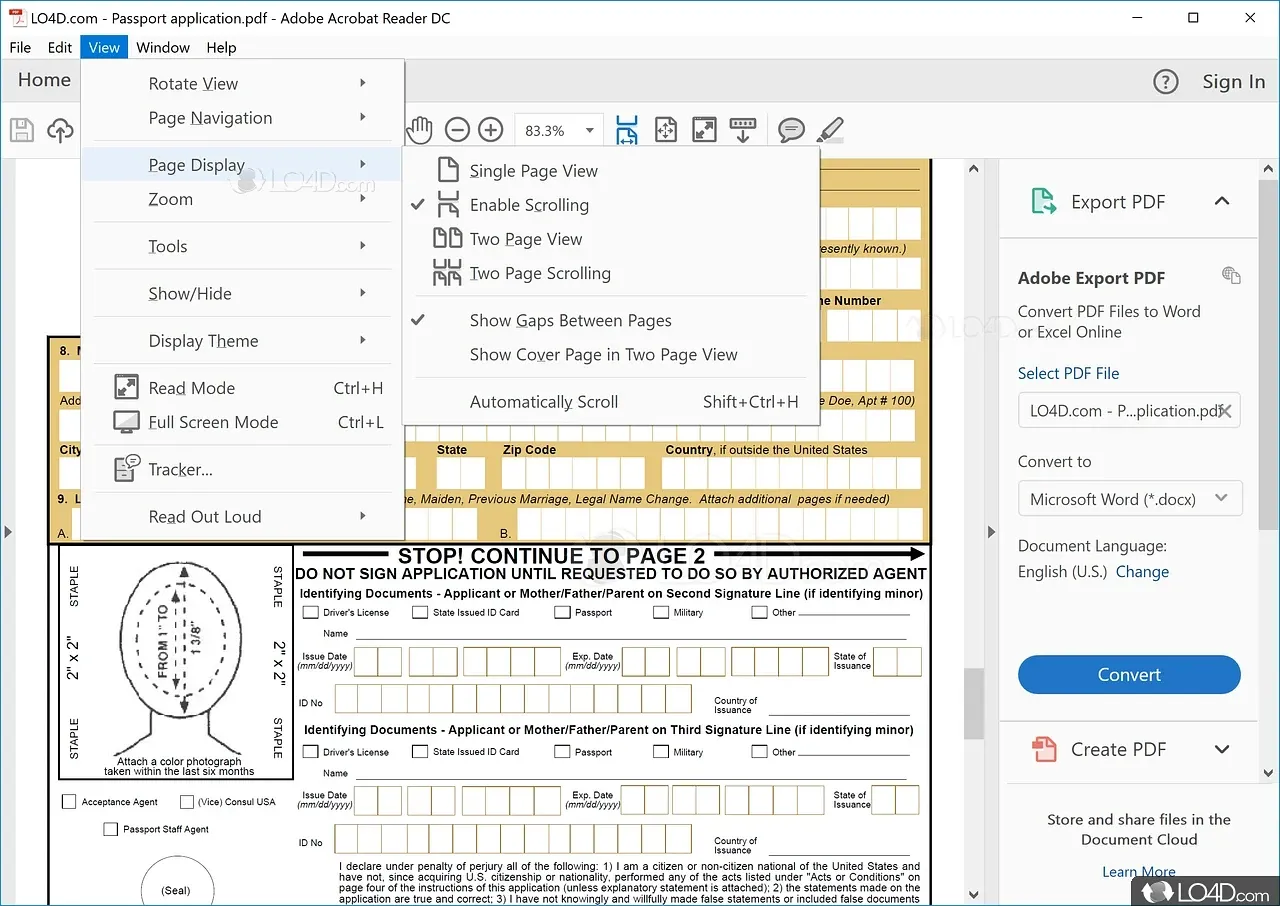Image resolution: width=1280 pixels, height=906 pixels.
Task: Check State Issued ID Card under Second Signature
Action: pyautogui.click(x=420, y=612)
